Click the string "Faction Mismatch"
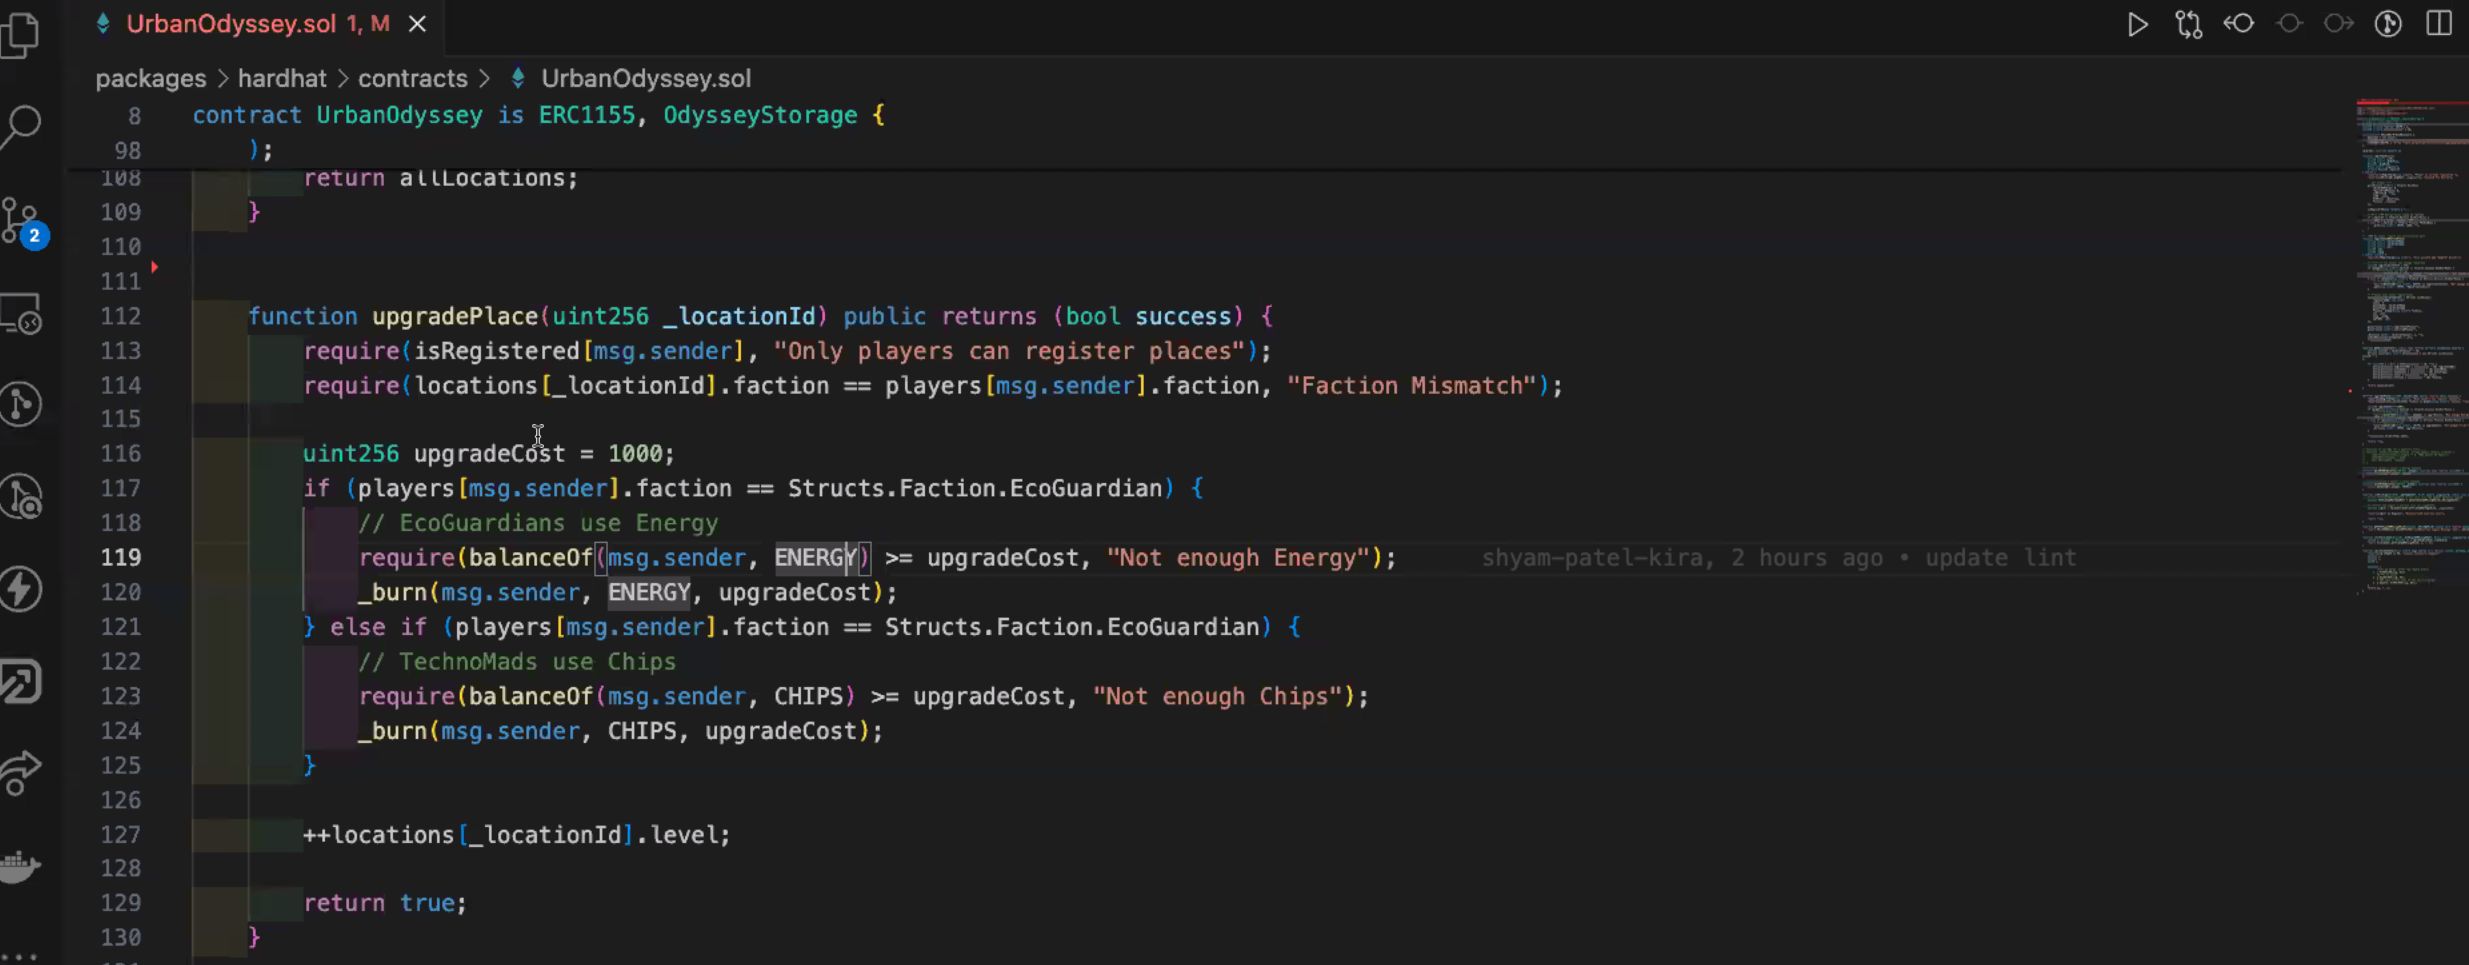 (1411, 386)
